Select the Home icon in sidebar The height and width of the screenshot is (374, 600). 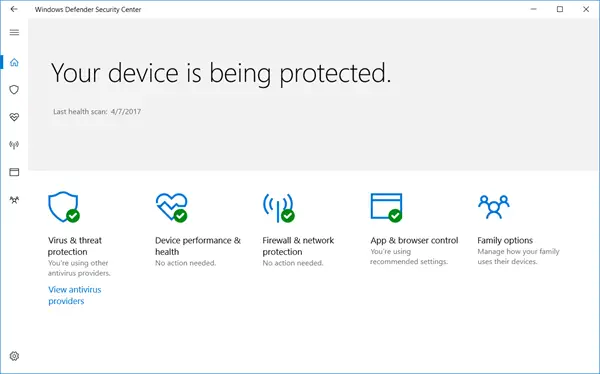point(14,62)
